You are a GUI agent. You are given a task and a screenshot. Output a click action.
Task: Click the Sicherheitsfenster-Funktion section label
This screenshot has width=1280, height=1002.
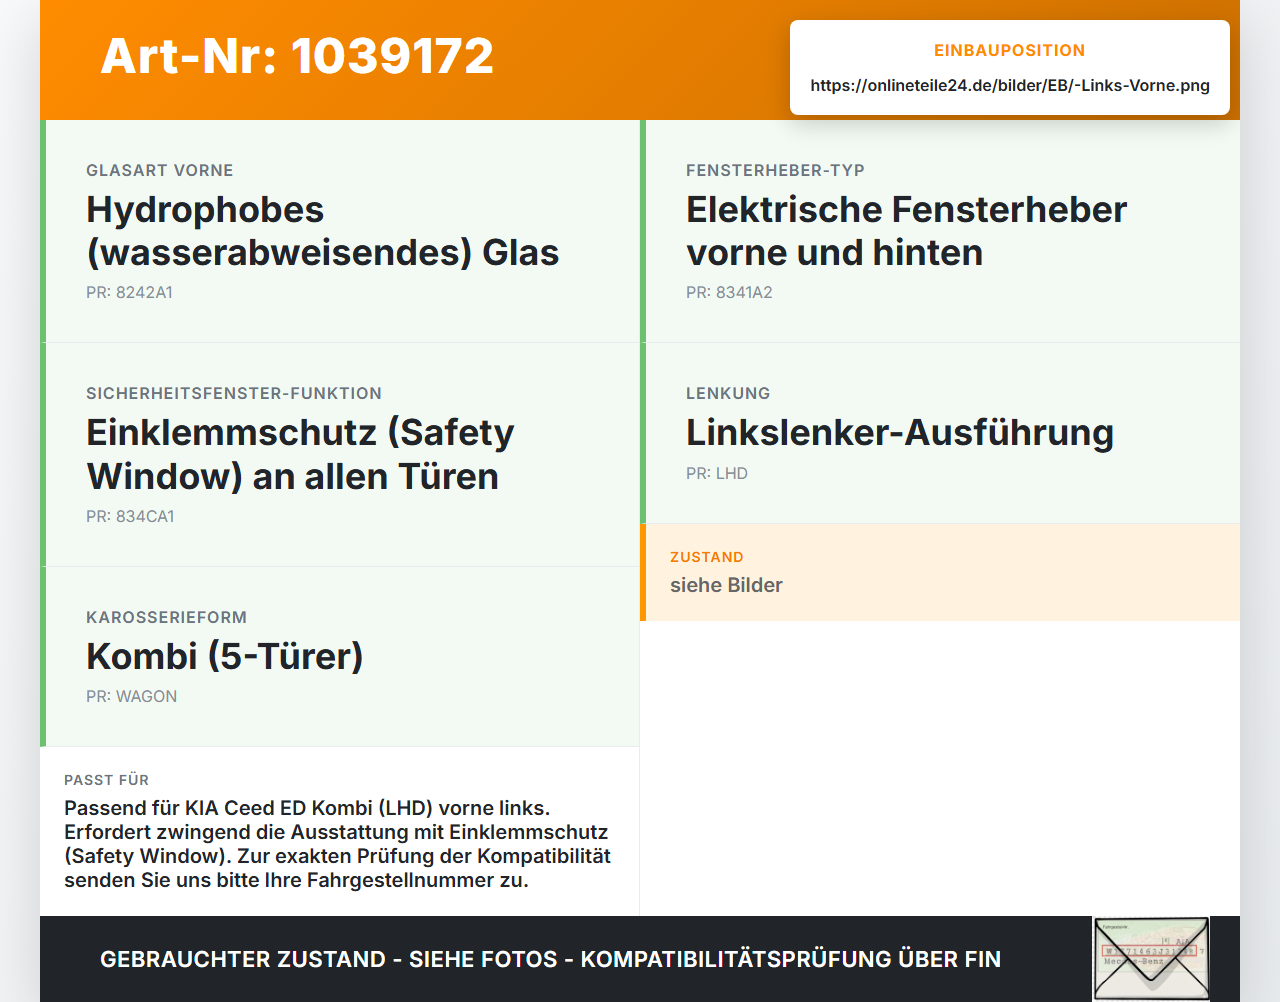[234, 394]
